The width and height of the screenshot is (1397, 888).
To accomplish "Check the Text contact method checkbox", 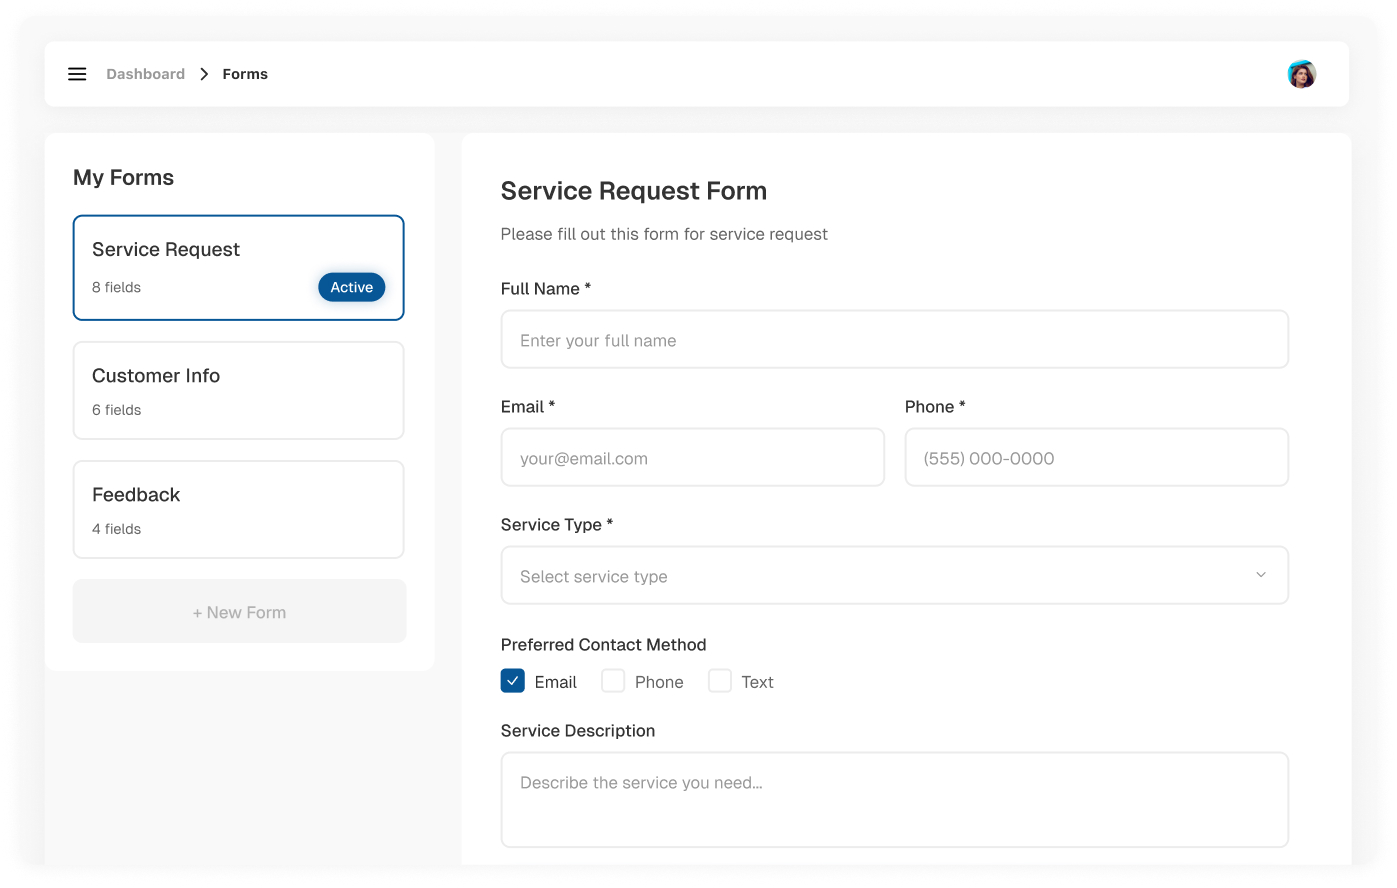I will 720,681.
